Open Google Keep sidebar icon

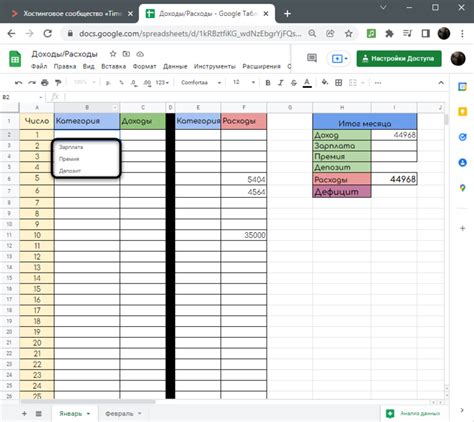462,112
